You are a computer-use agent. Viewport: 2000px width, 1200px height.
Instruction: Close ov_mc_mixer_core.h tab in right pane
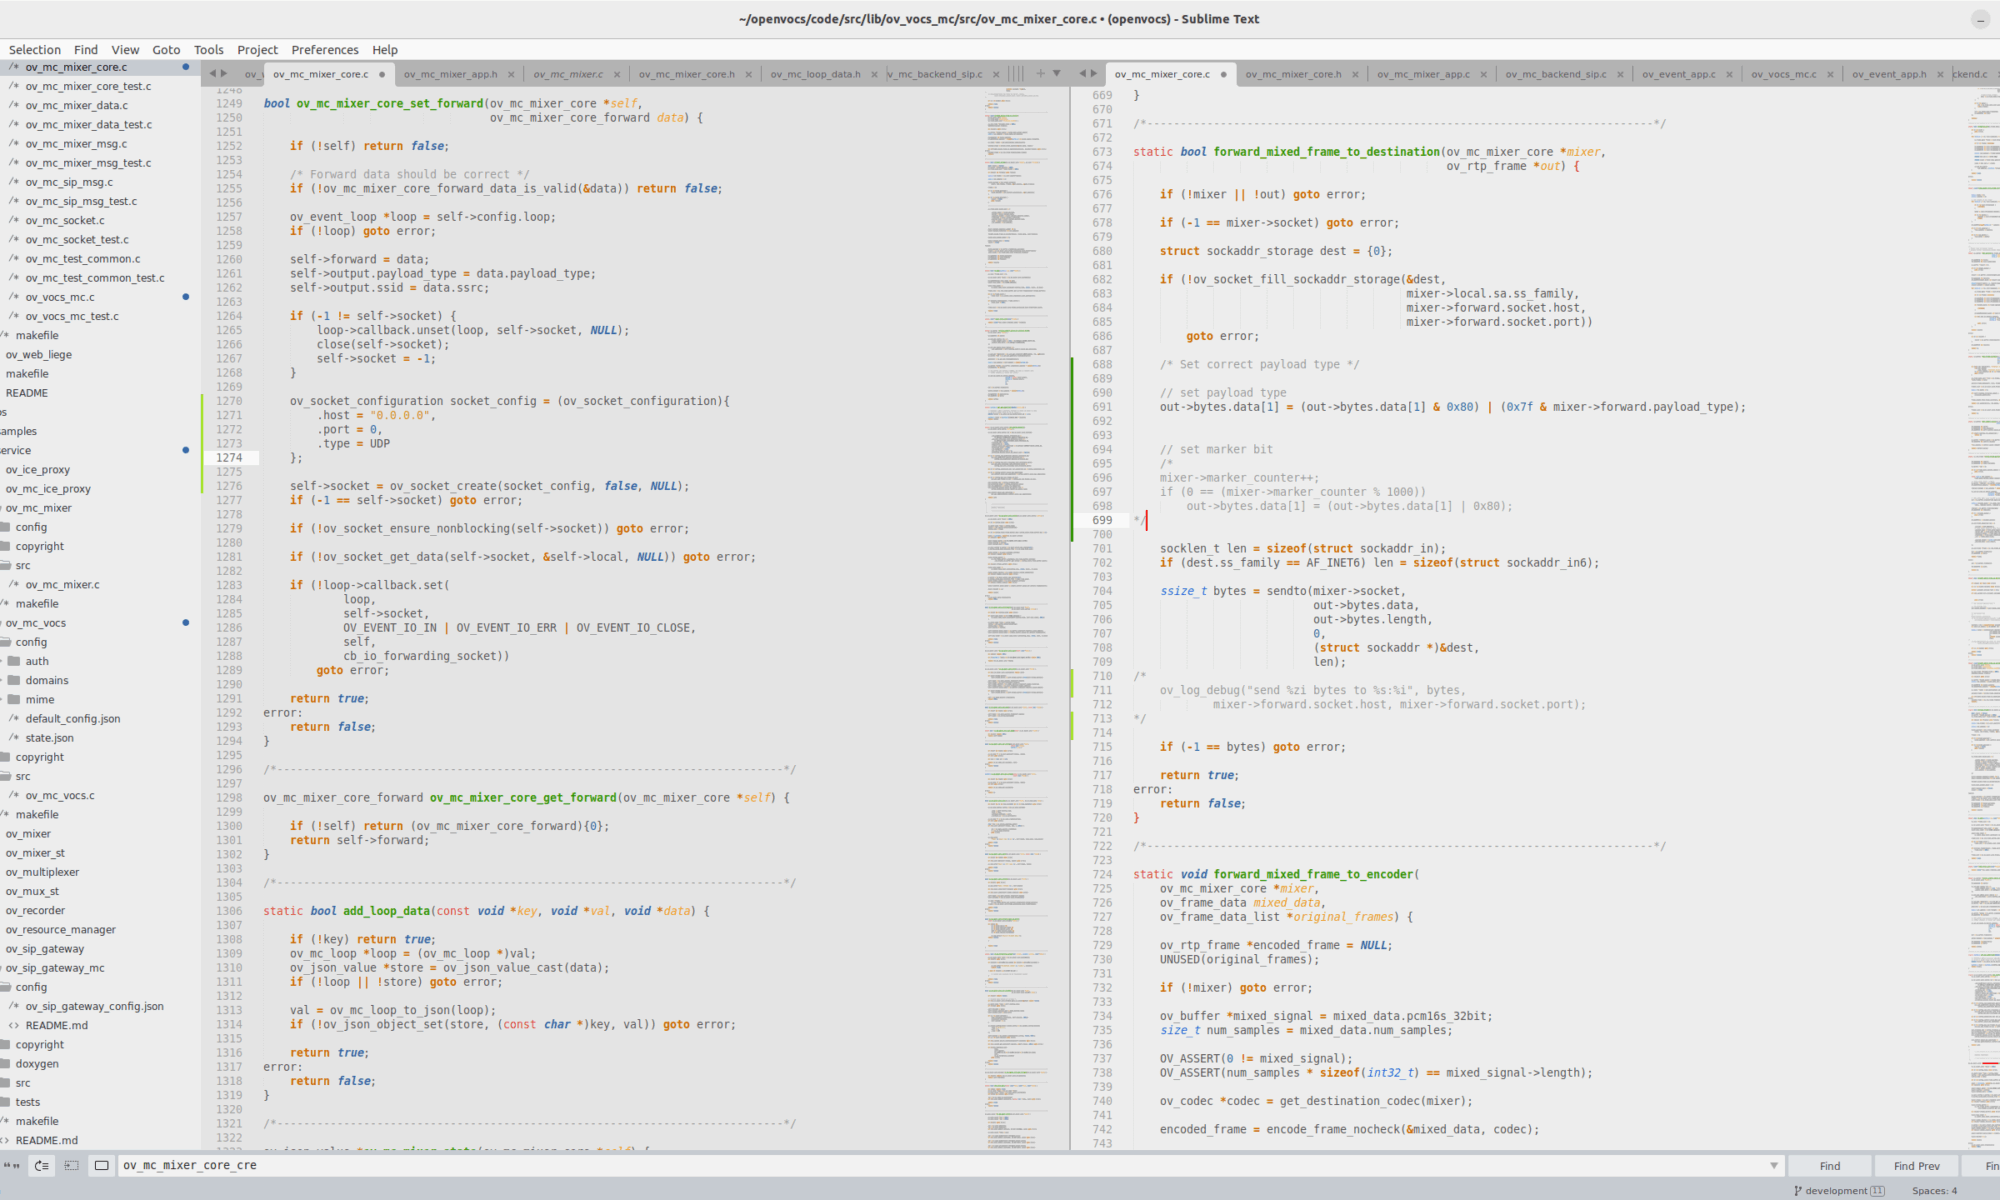click(x=1355, y=74)
